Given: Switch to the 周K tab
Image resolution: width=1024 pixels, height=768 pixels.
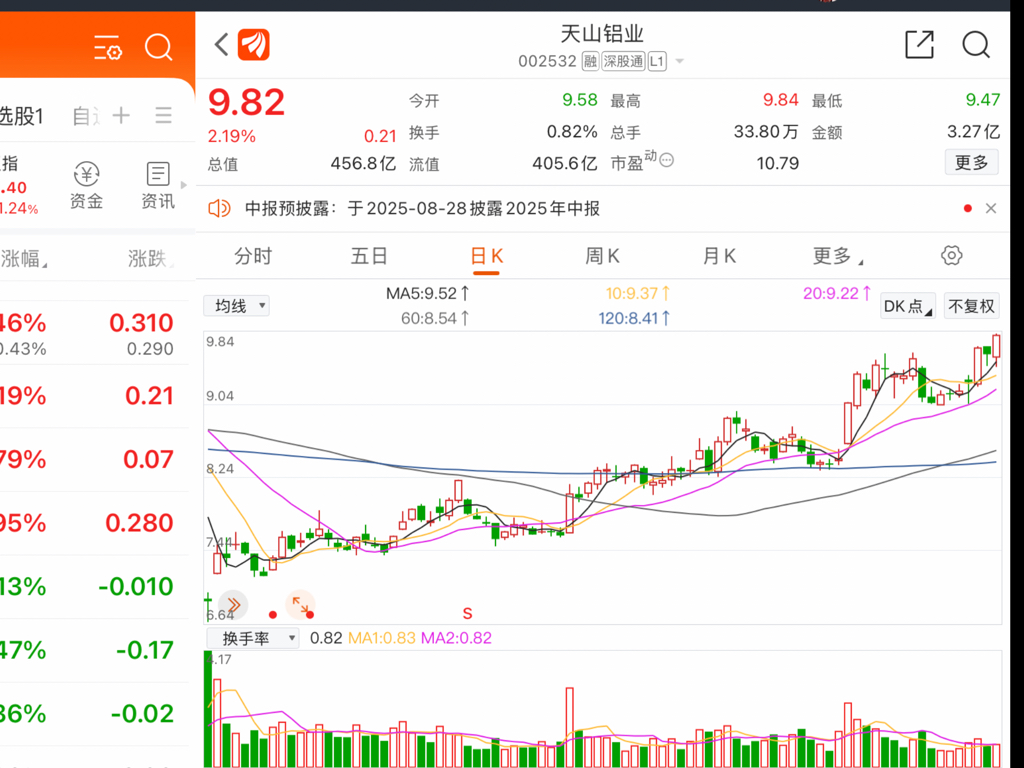Looking at the screenshot, I should pos(602,256).
